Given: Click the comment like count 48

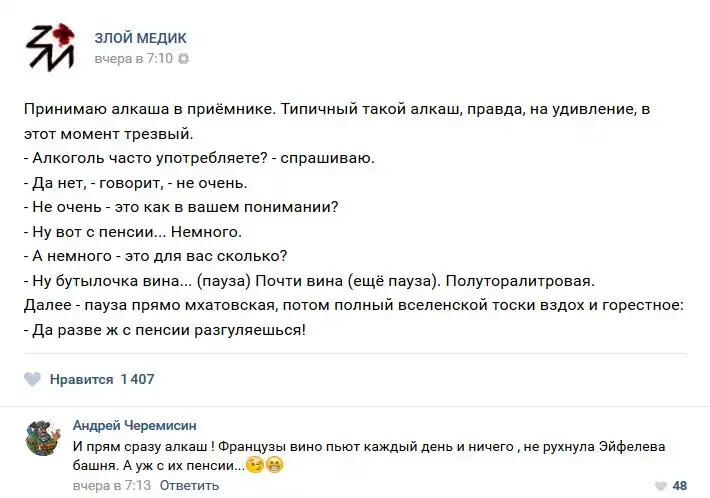Looking at the screenshot, I should click(679, 486).
